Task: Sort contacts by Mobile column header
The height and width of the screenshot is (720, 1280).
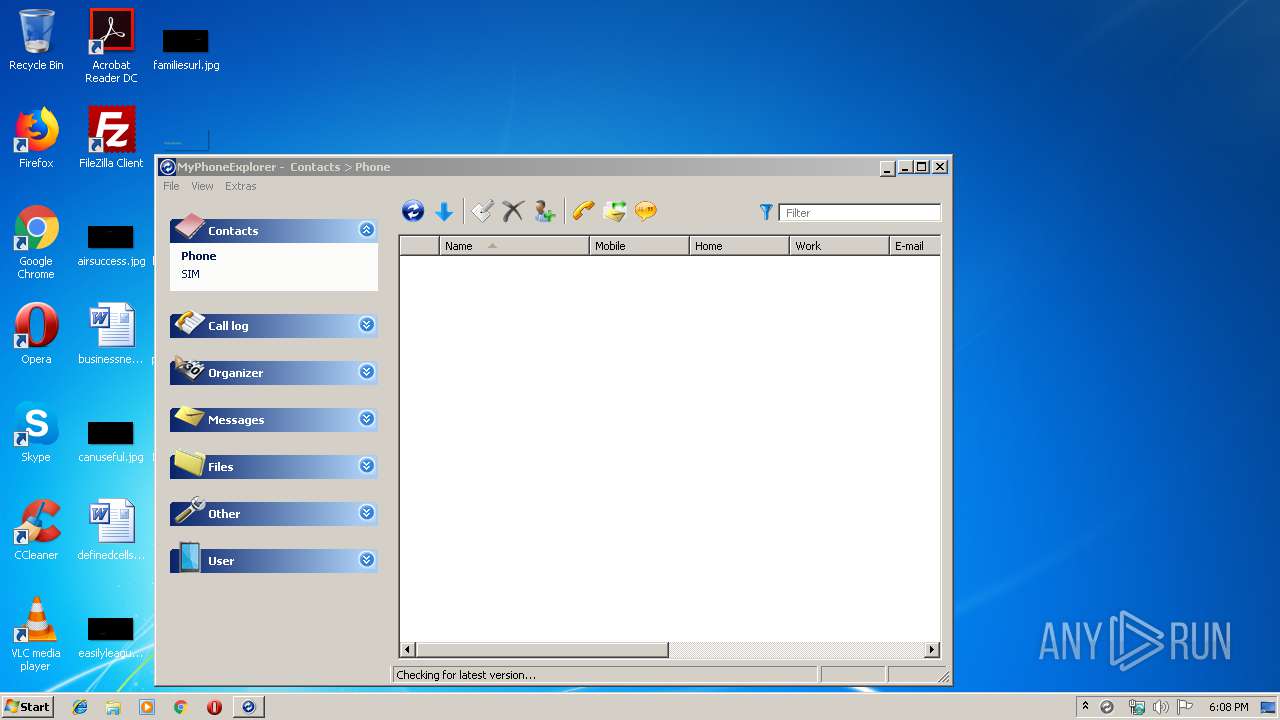Action: 639,246
